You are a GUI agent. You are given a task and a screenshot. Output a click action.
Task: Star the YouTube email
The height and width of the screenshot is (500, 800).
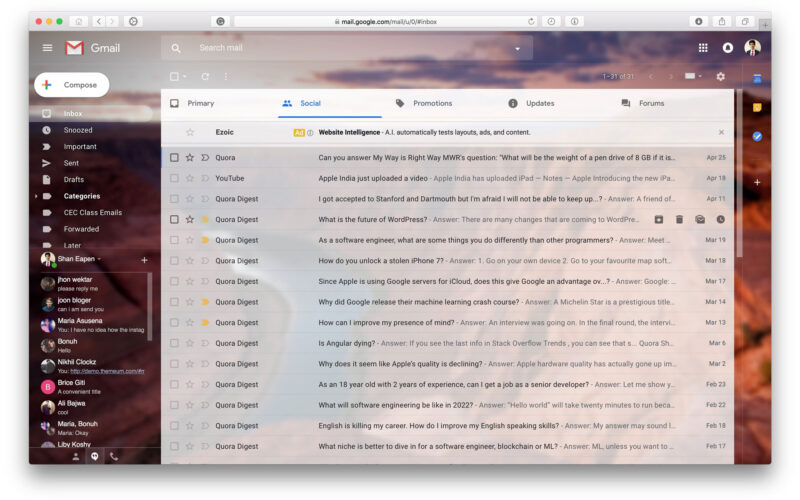(189, 178)
